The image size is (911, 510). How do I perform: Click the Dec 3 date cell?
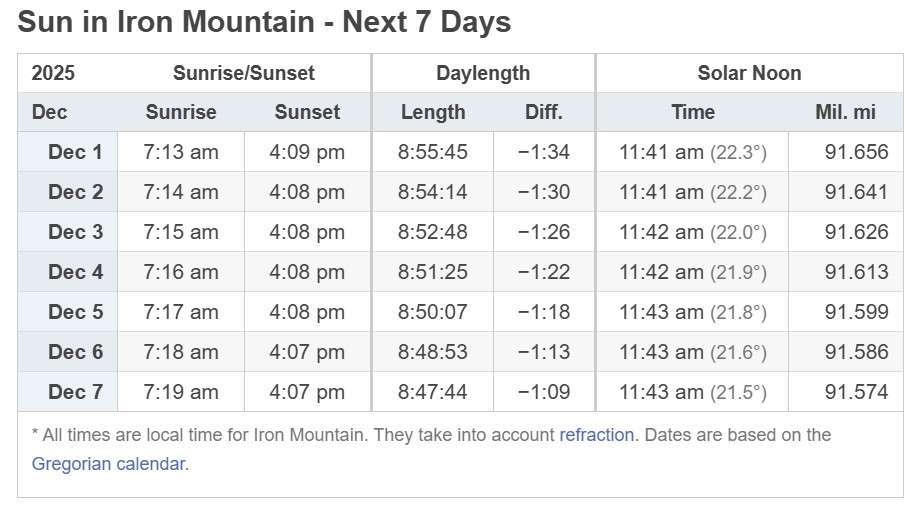75,232
